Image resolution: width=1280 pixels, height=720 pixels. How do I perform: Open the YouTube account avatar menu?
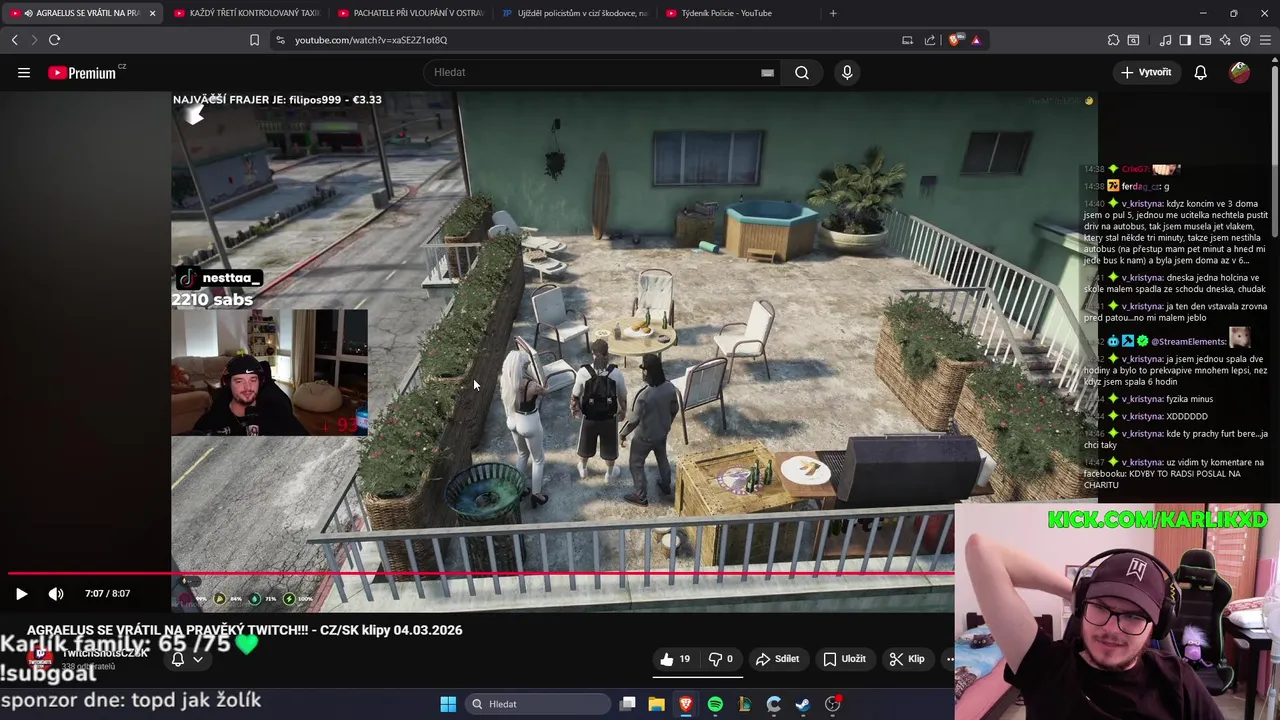1239,72
